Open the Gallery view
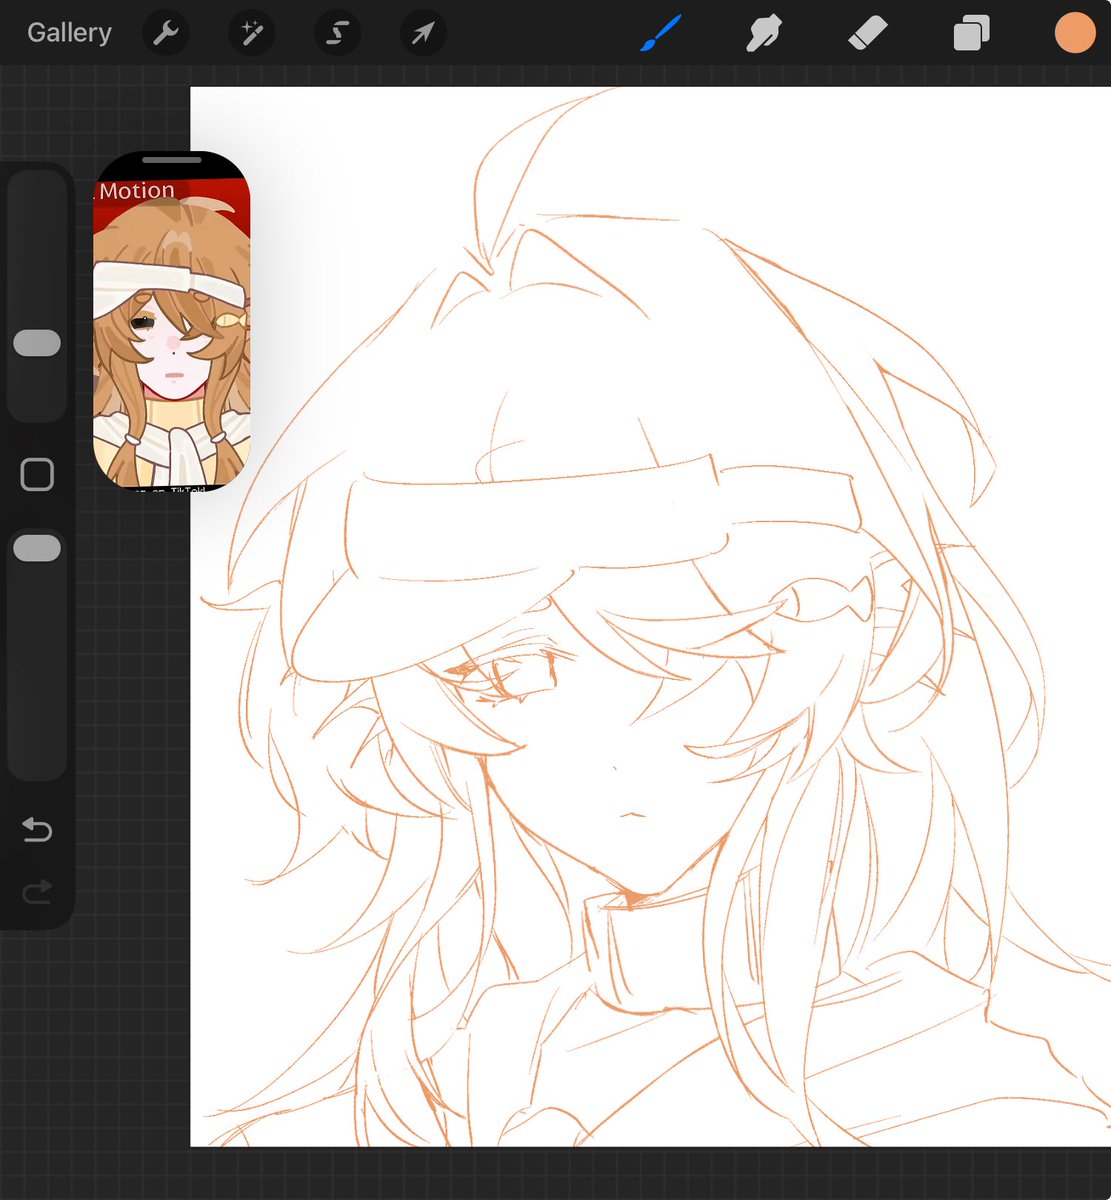This screenshot has height=1200, width=1111. (69, 33)
